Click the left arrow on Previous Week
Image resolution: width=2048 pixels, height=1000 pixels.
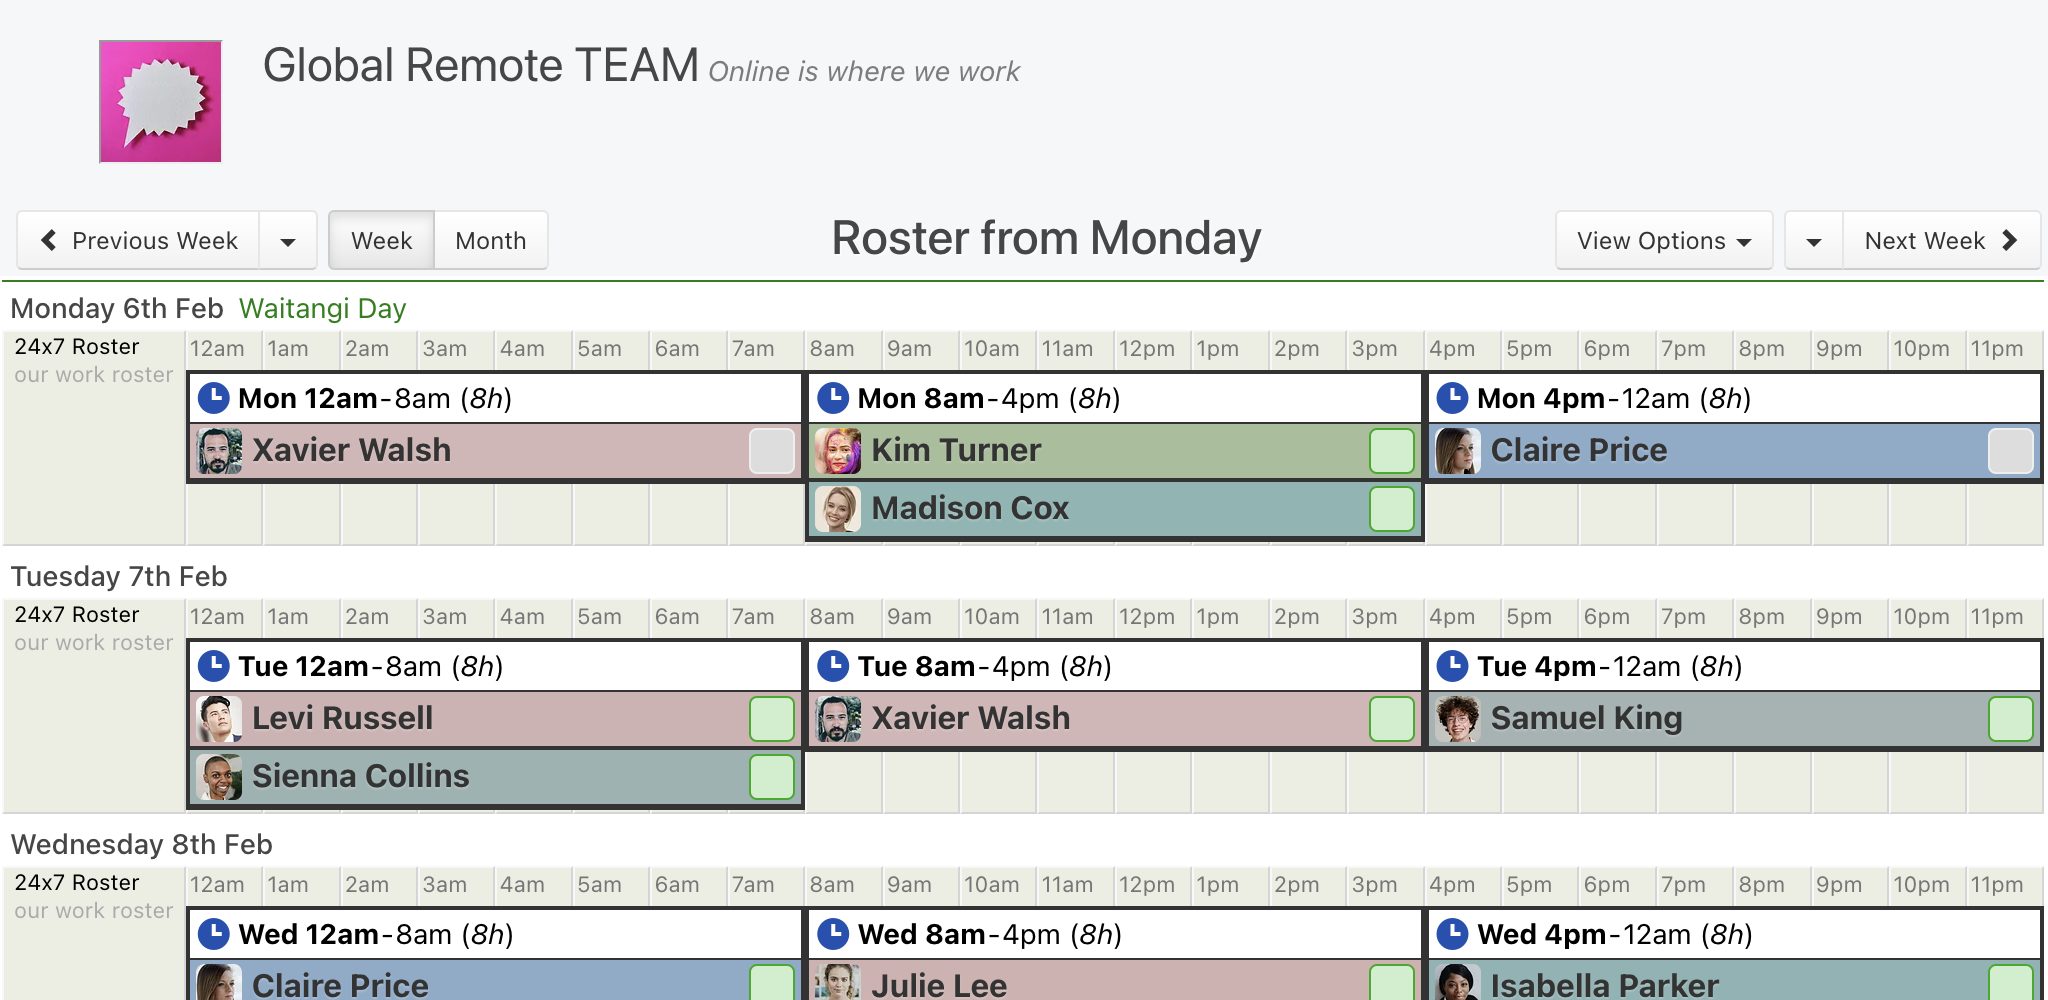(48, 240)
